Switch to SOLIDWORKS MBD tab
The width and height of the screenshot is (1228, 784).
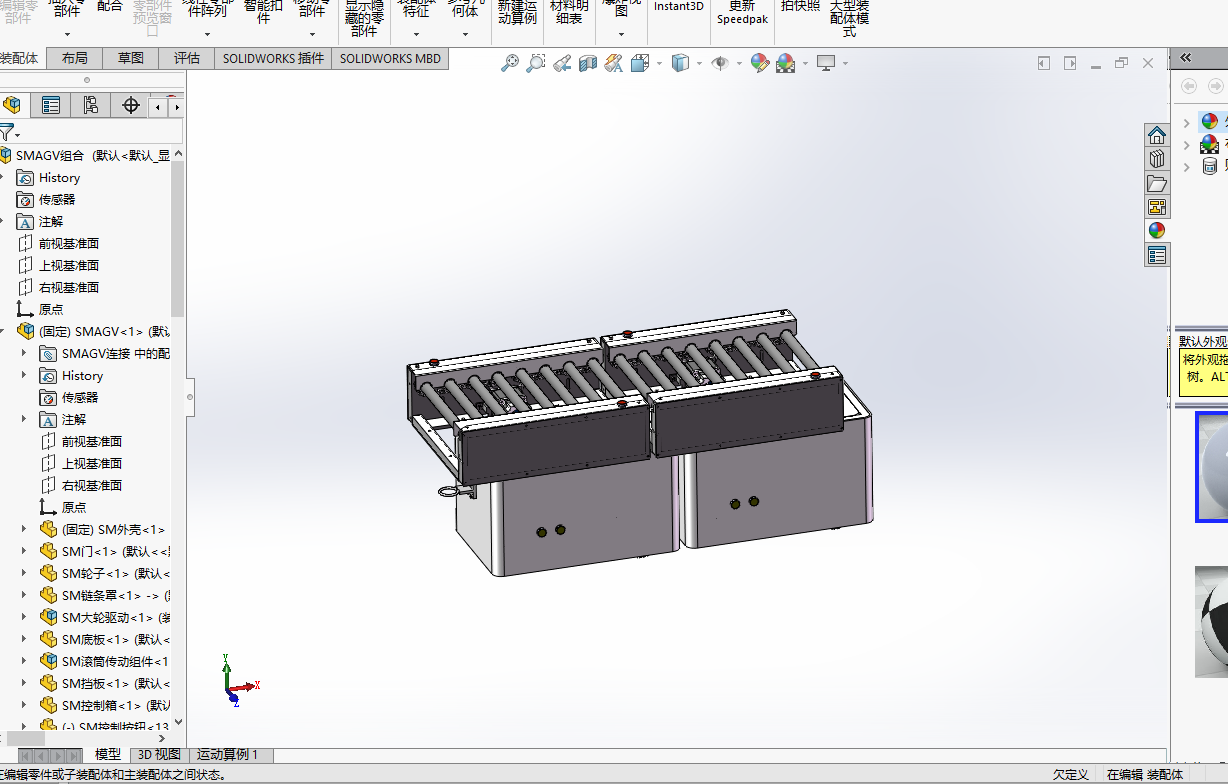point(390,58)
